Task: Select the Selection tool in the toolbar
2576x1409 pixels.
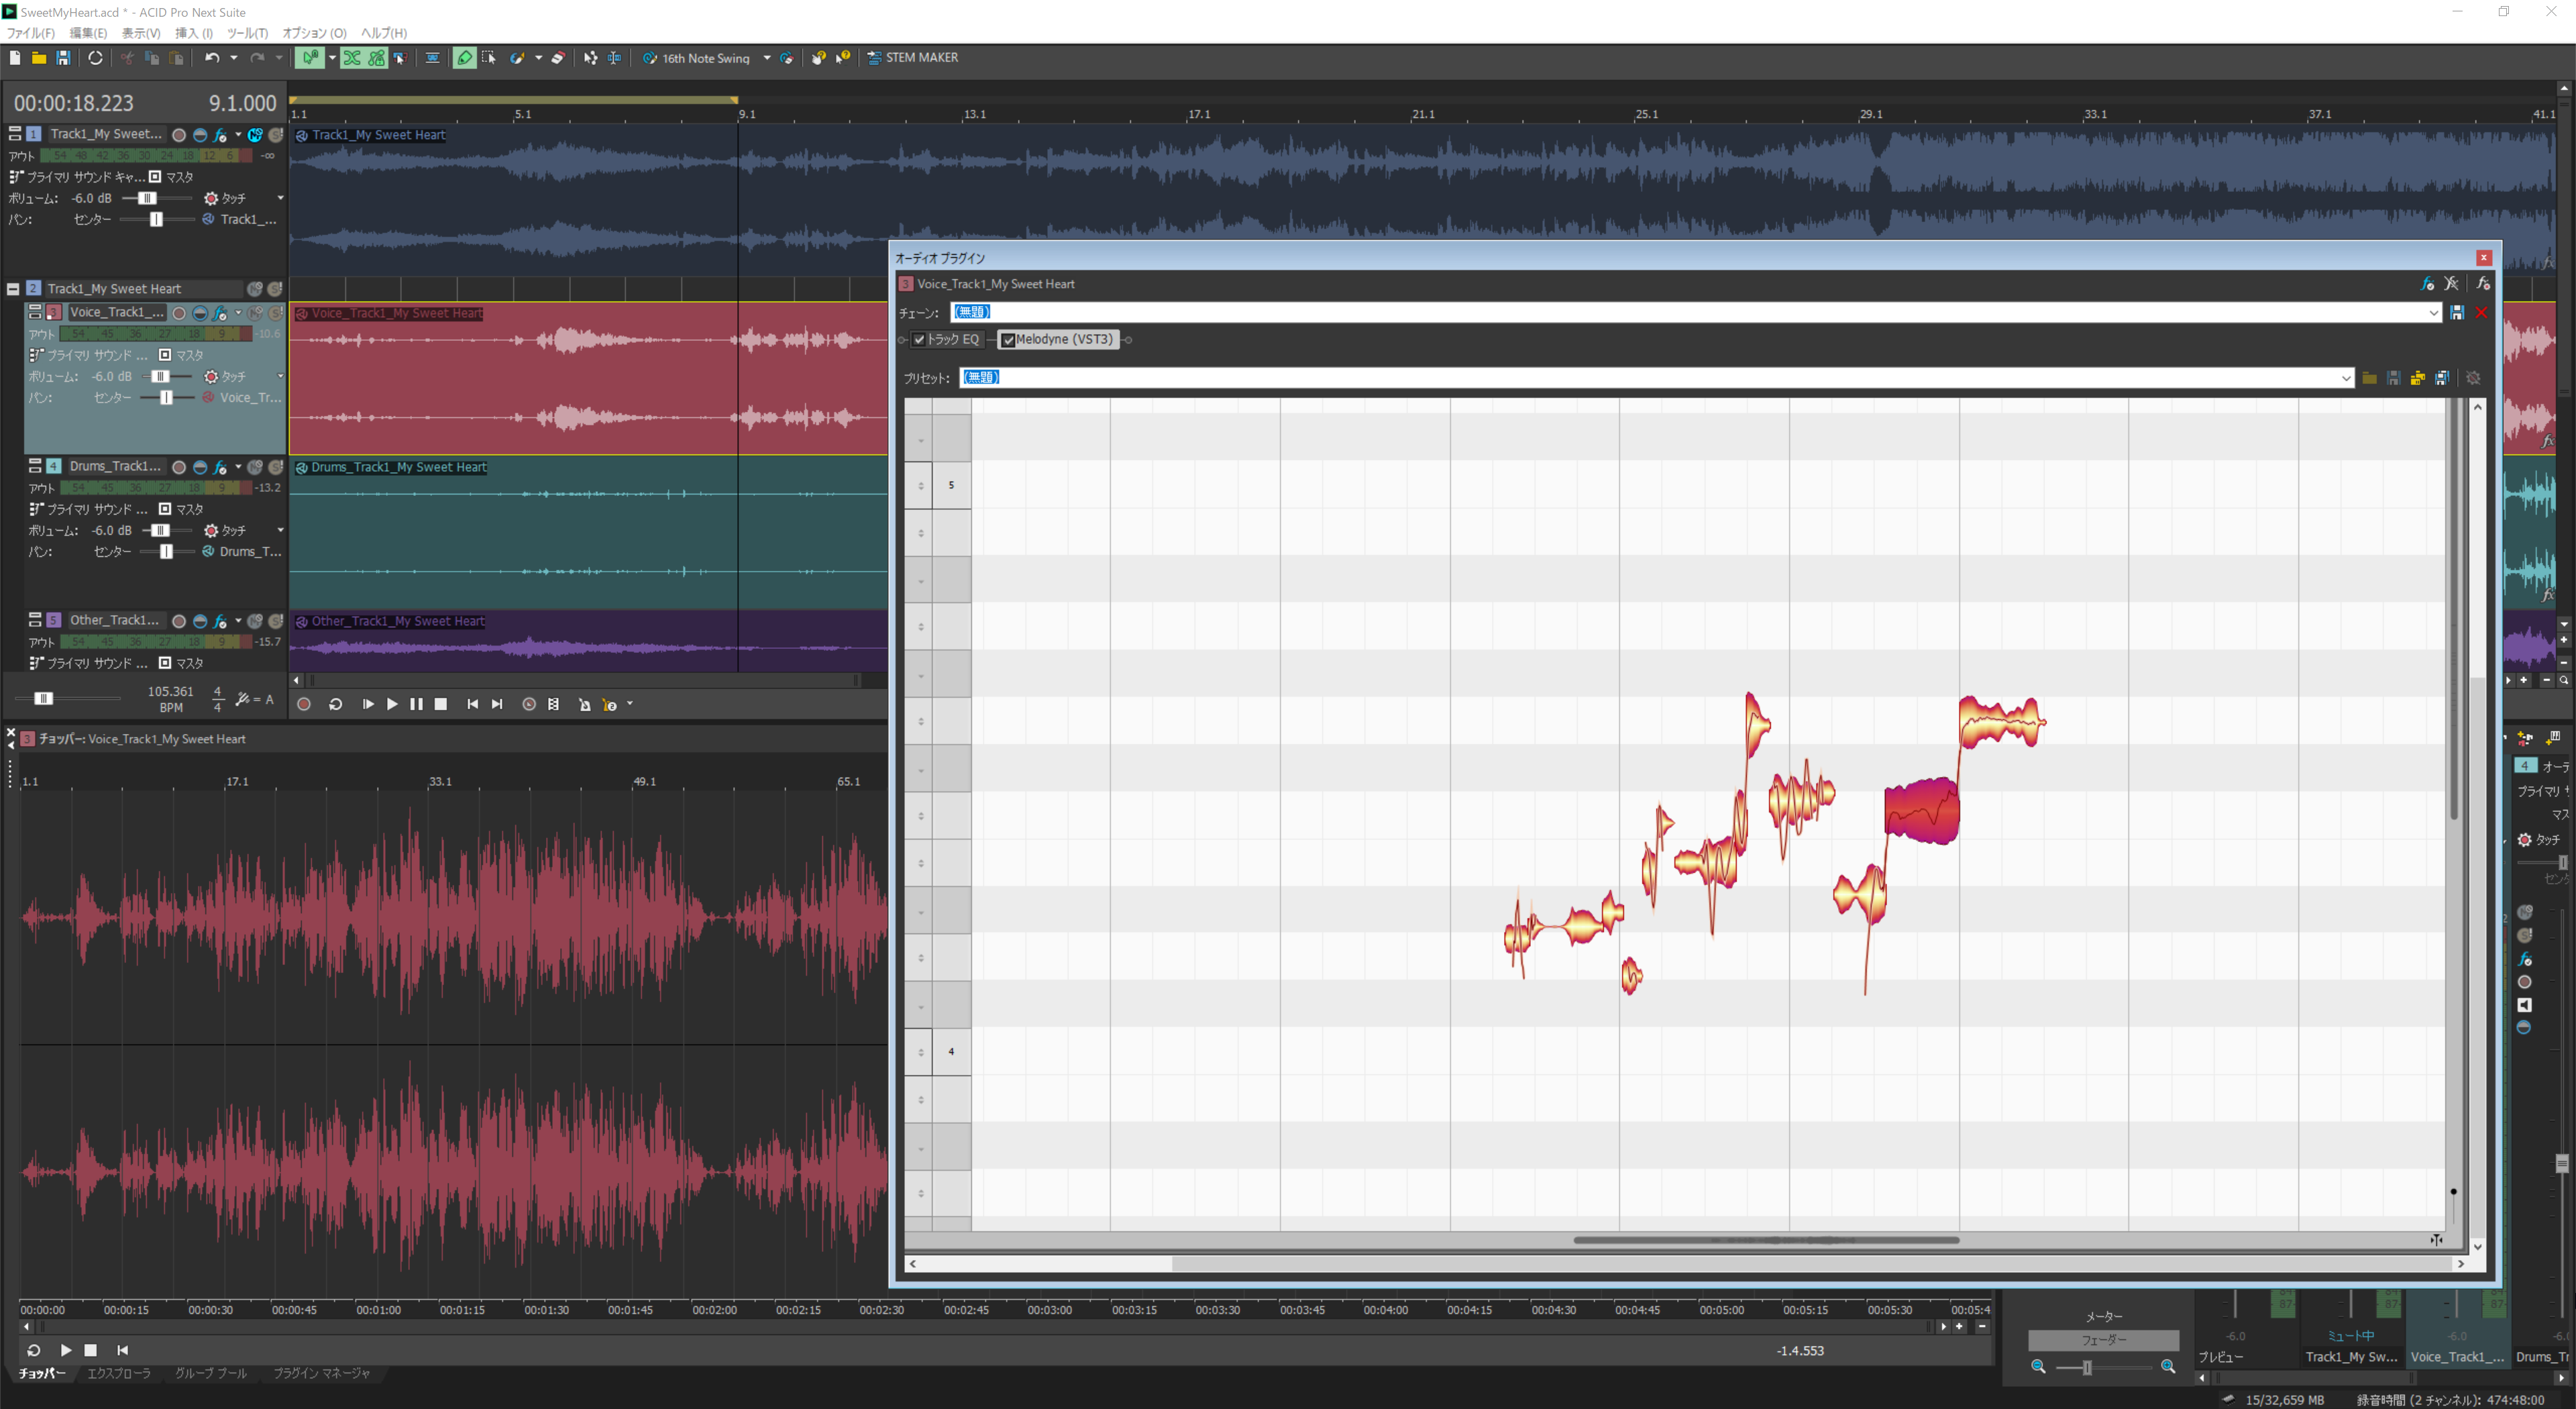Action: click(x=489, y=58)
